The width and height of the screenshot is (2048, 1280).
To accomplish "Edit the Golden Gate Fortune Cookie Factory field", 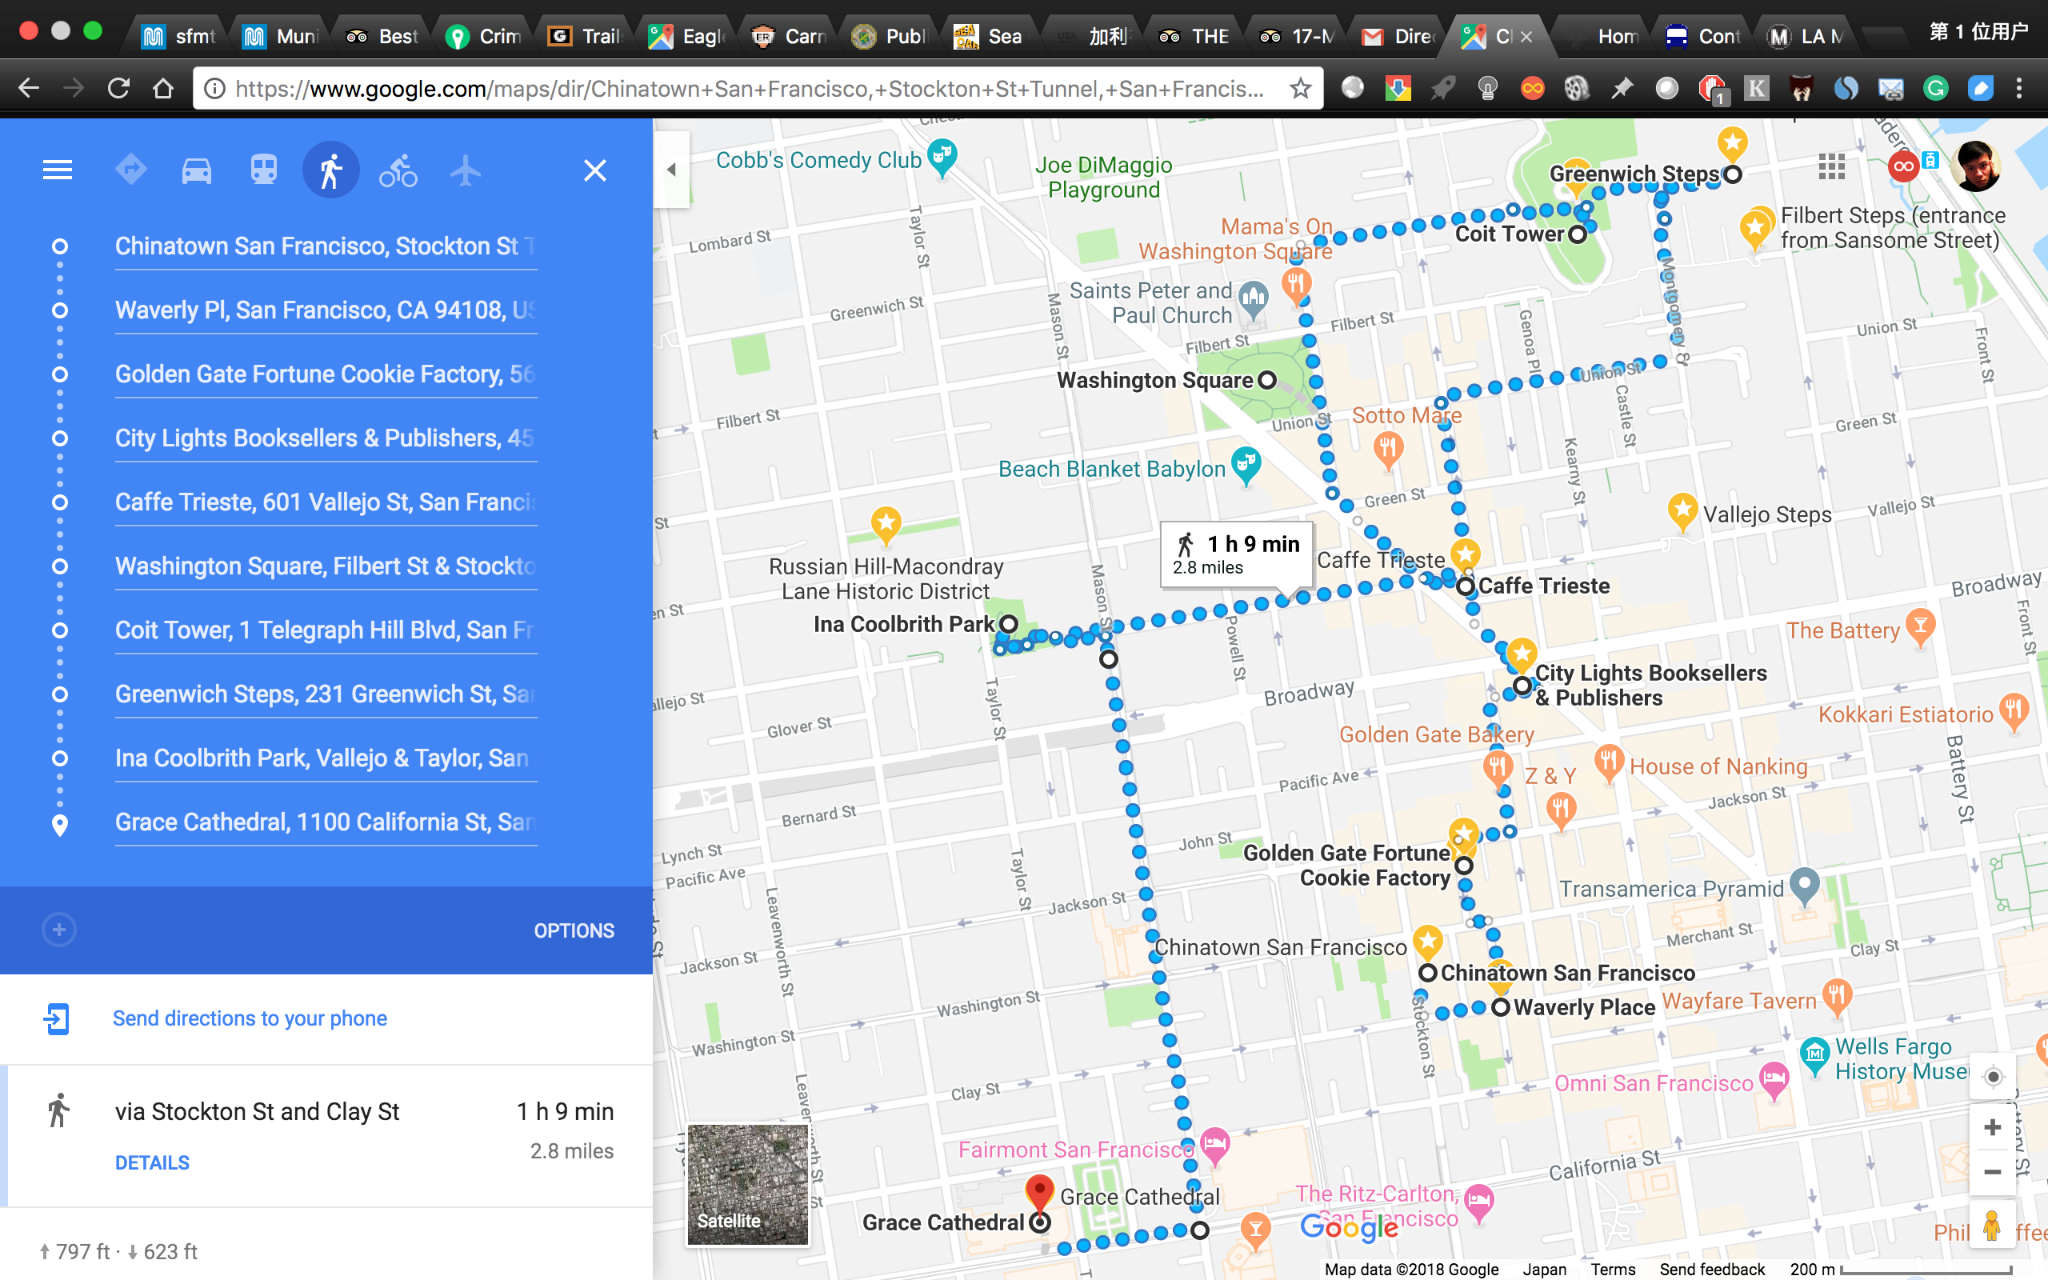I will point(326,374).
